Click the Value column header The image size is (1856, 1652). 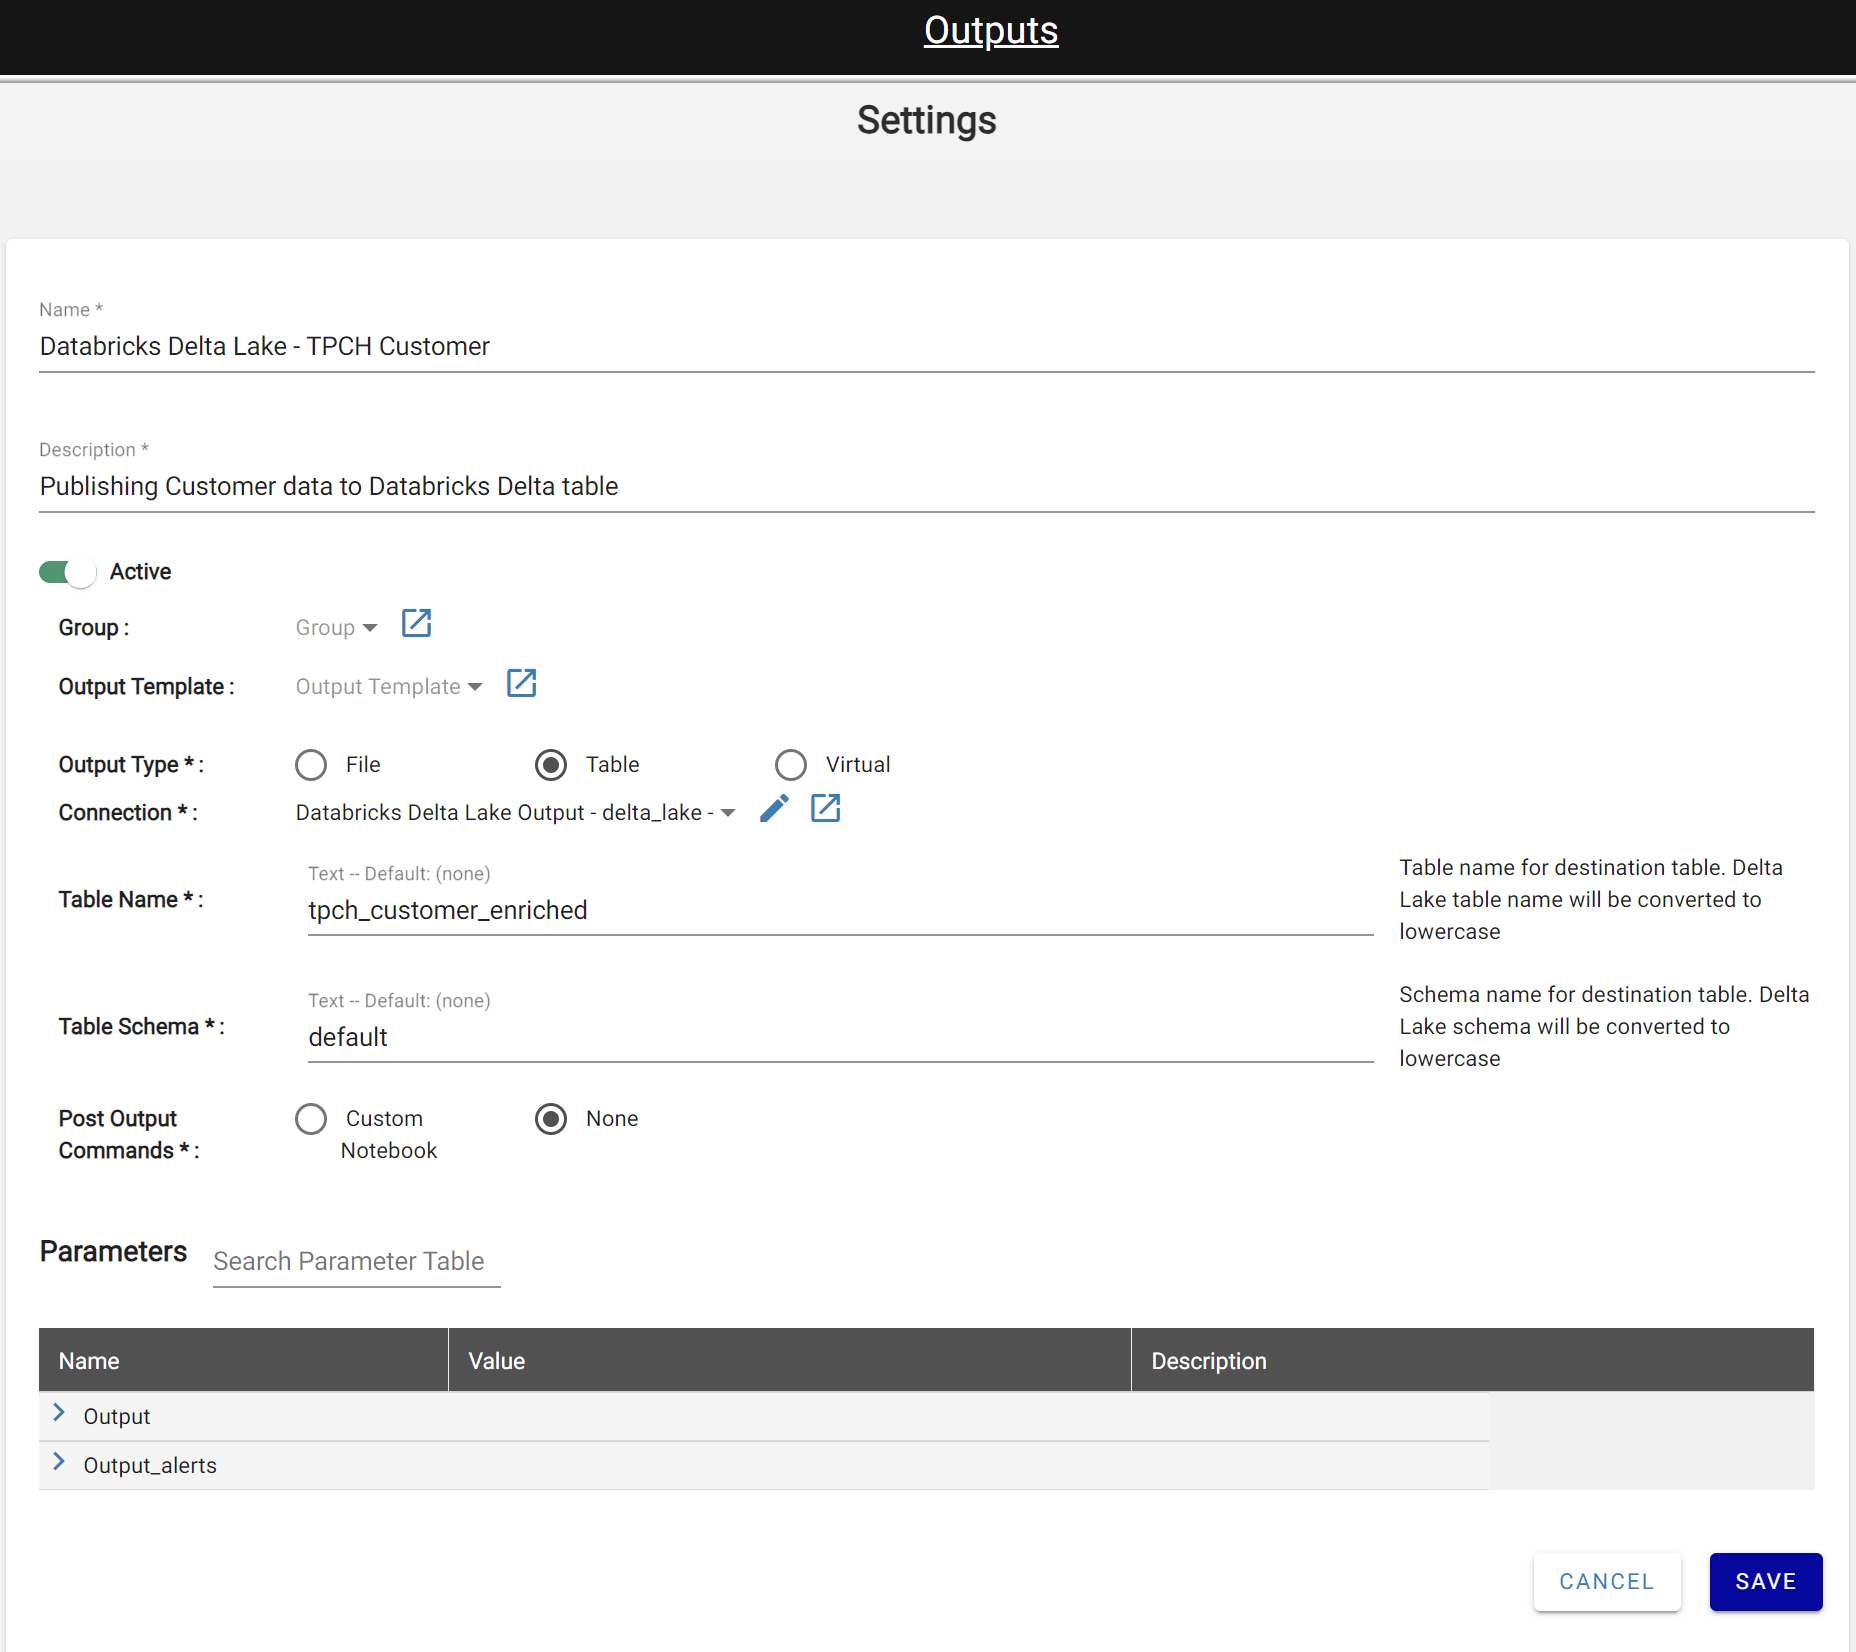[790, 1361]
